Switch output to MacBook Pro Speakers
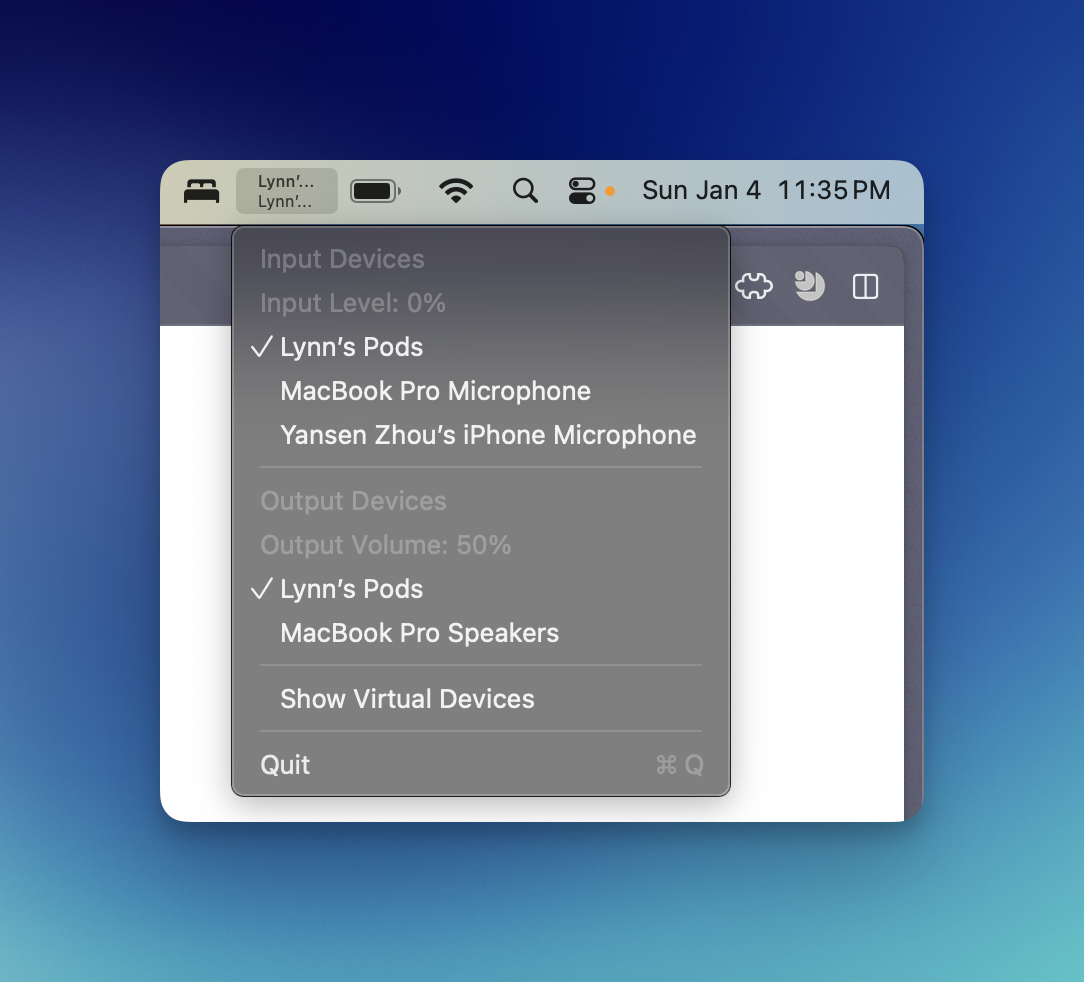This screenshot has width=1084, height=982. (x=419, y=633)
